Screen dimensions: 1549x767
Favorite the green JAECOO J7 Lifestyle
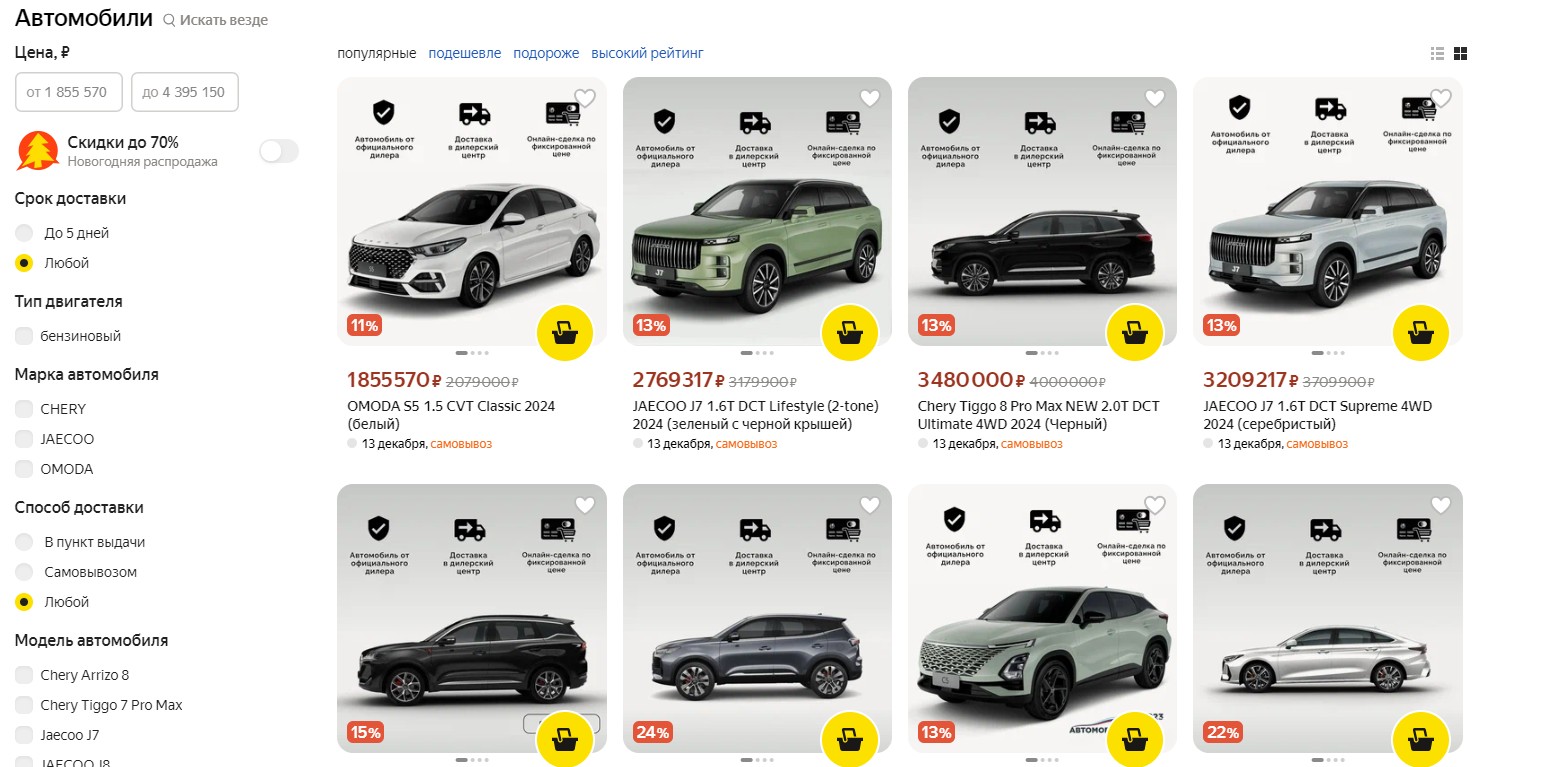tap(870, 98)
